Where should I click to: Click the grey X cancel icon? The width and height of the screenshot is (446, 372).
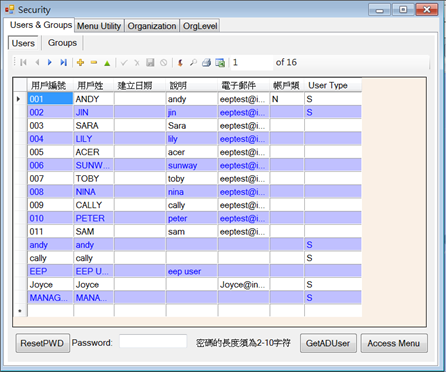(137, 62)
